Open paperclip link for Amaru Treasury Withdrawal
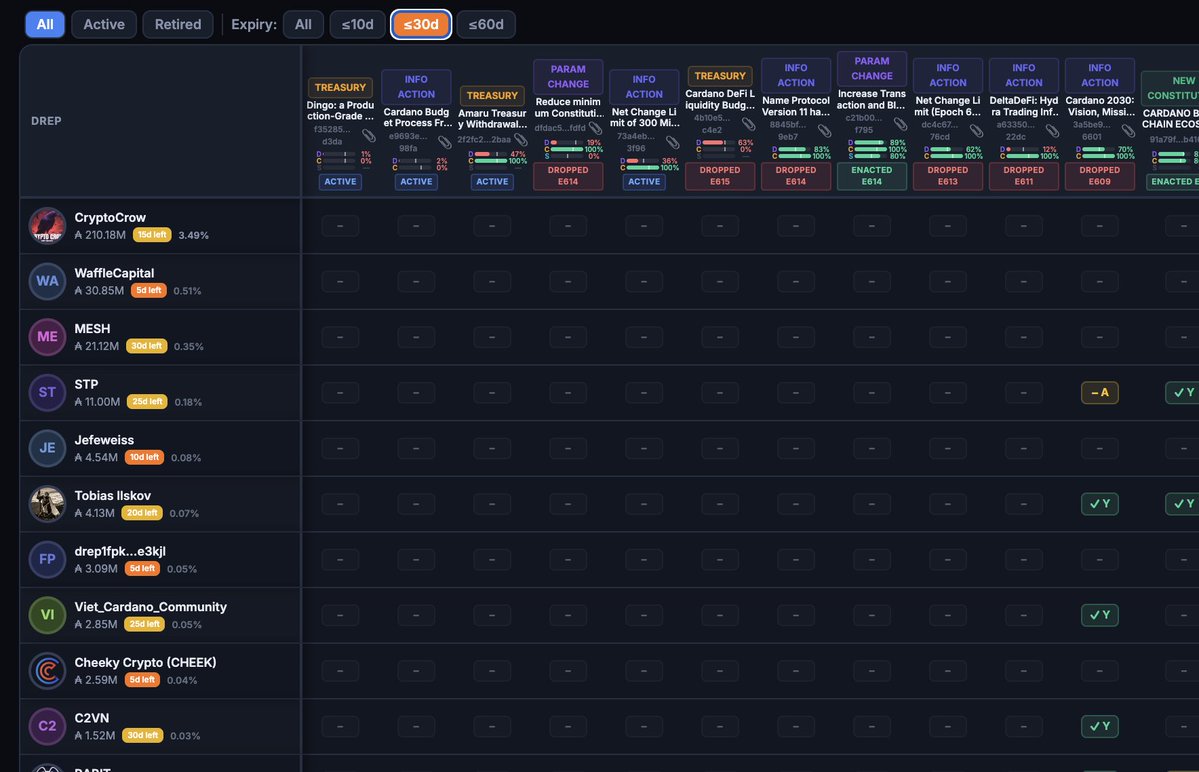This screenshot has width=1199, height=772. coord(521,140)
